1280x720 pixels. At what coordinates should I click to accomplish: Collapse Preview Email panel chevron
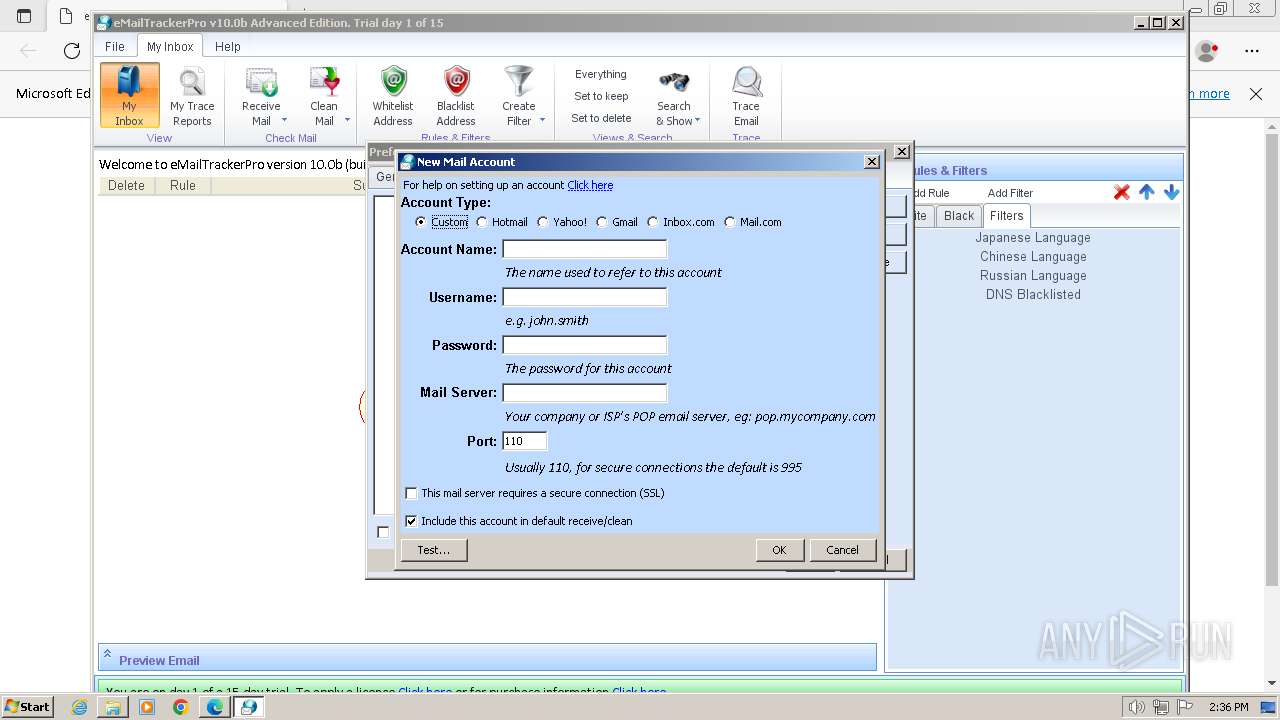(x=107, y=654)
